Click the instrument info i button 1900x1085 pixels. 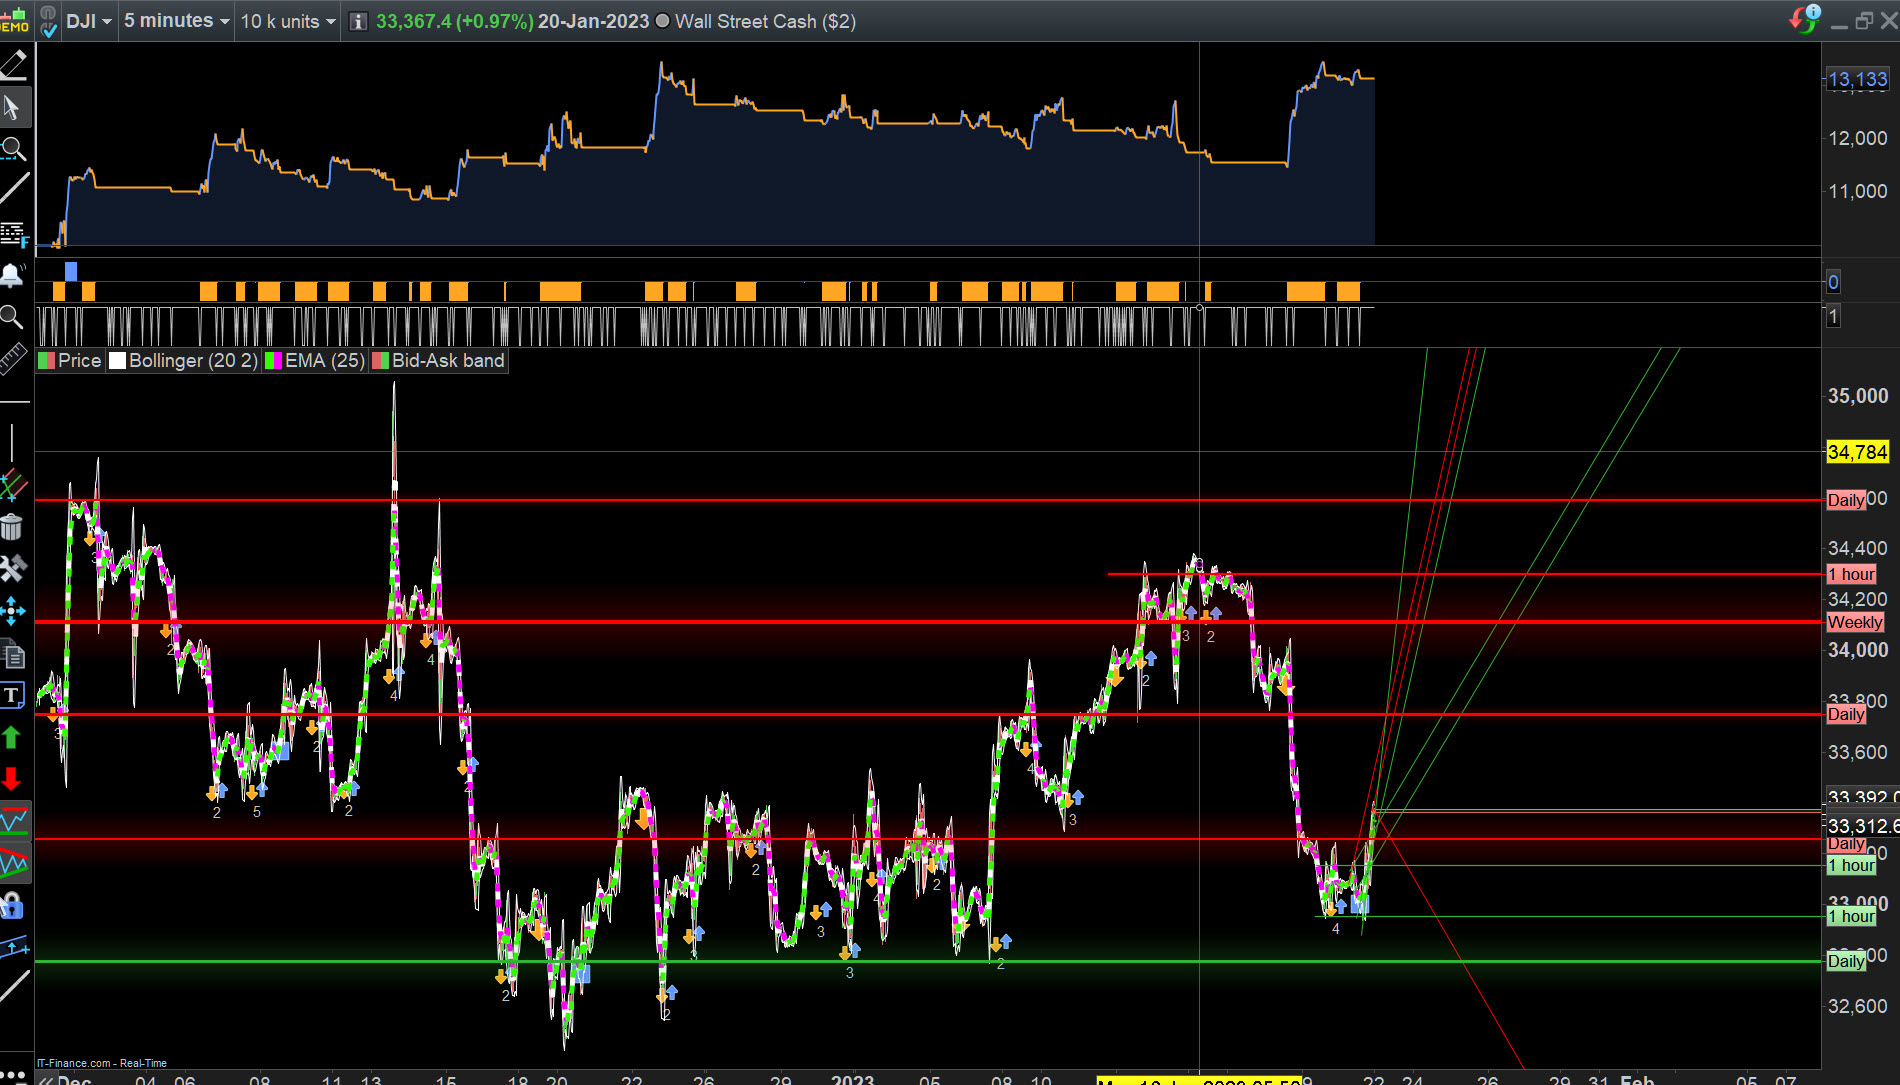click(x=358, y=22)
